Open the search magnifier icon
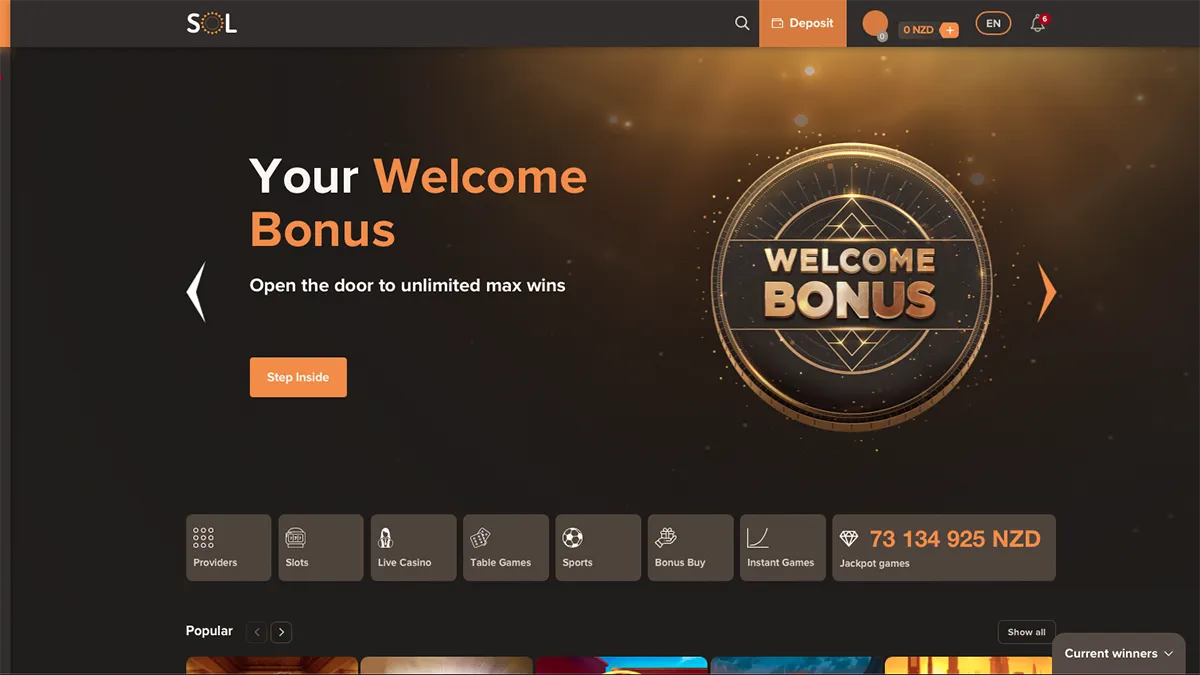Screen dimensions: 1200x675 [x=742, y=23]
